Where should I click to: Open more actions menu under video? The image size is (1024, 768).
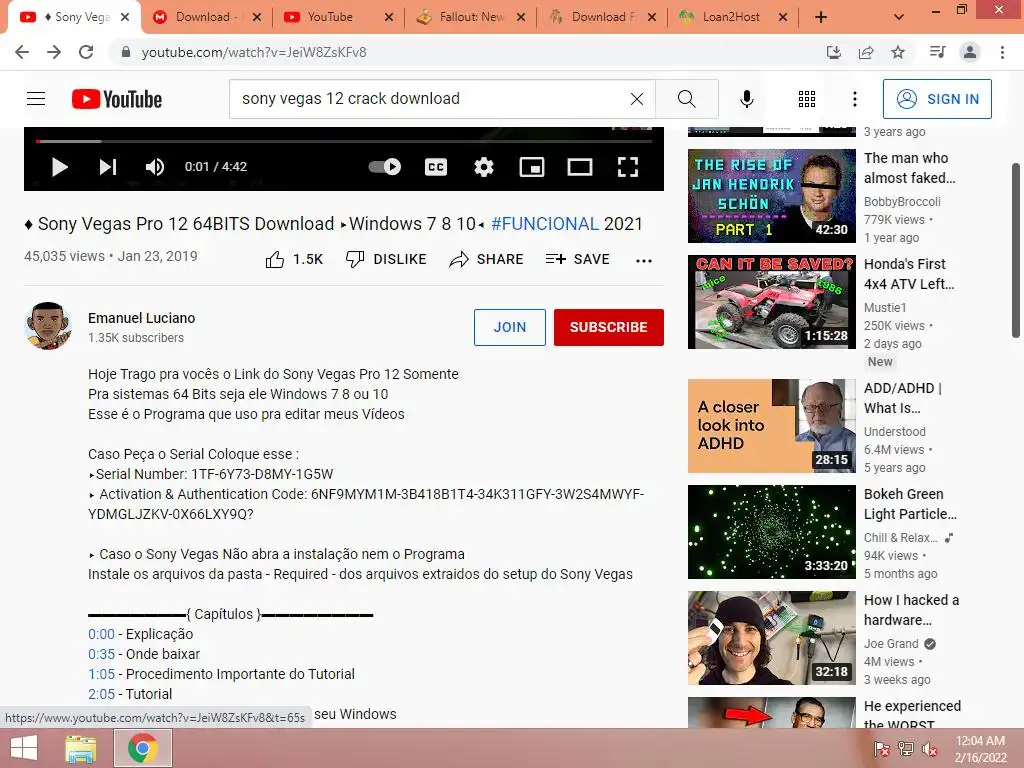tap(643, 261)
